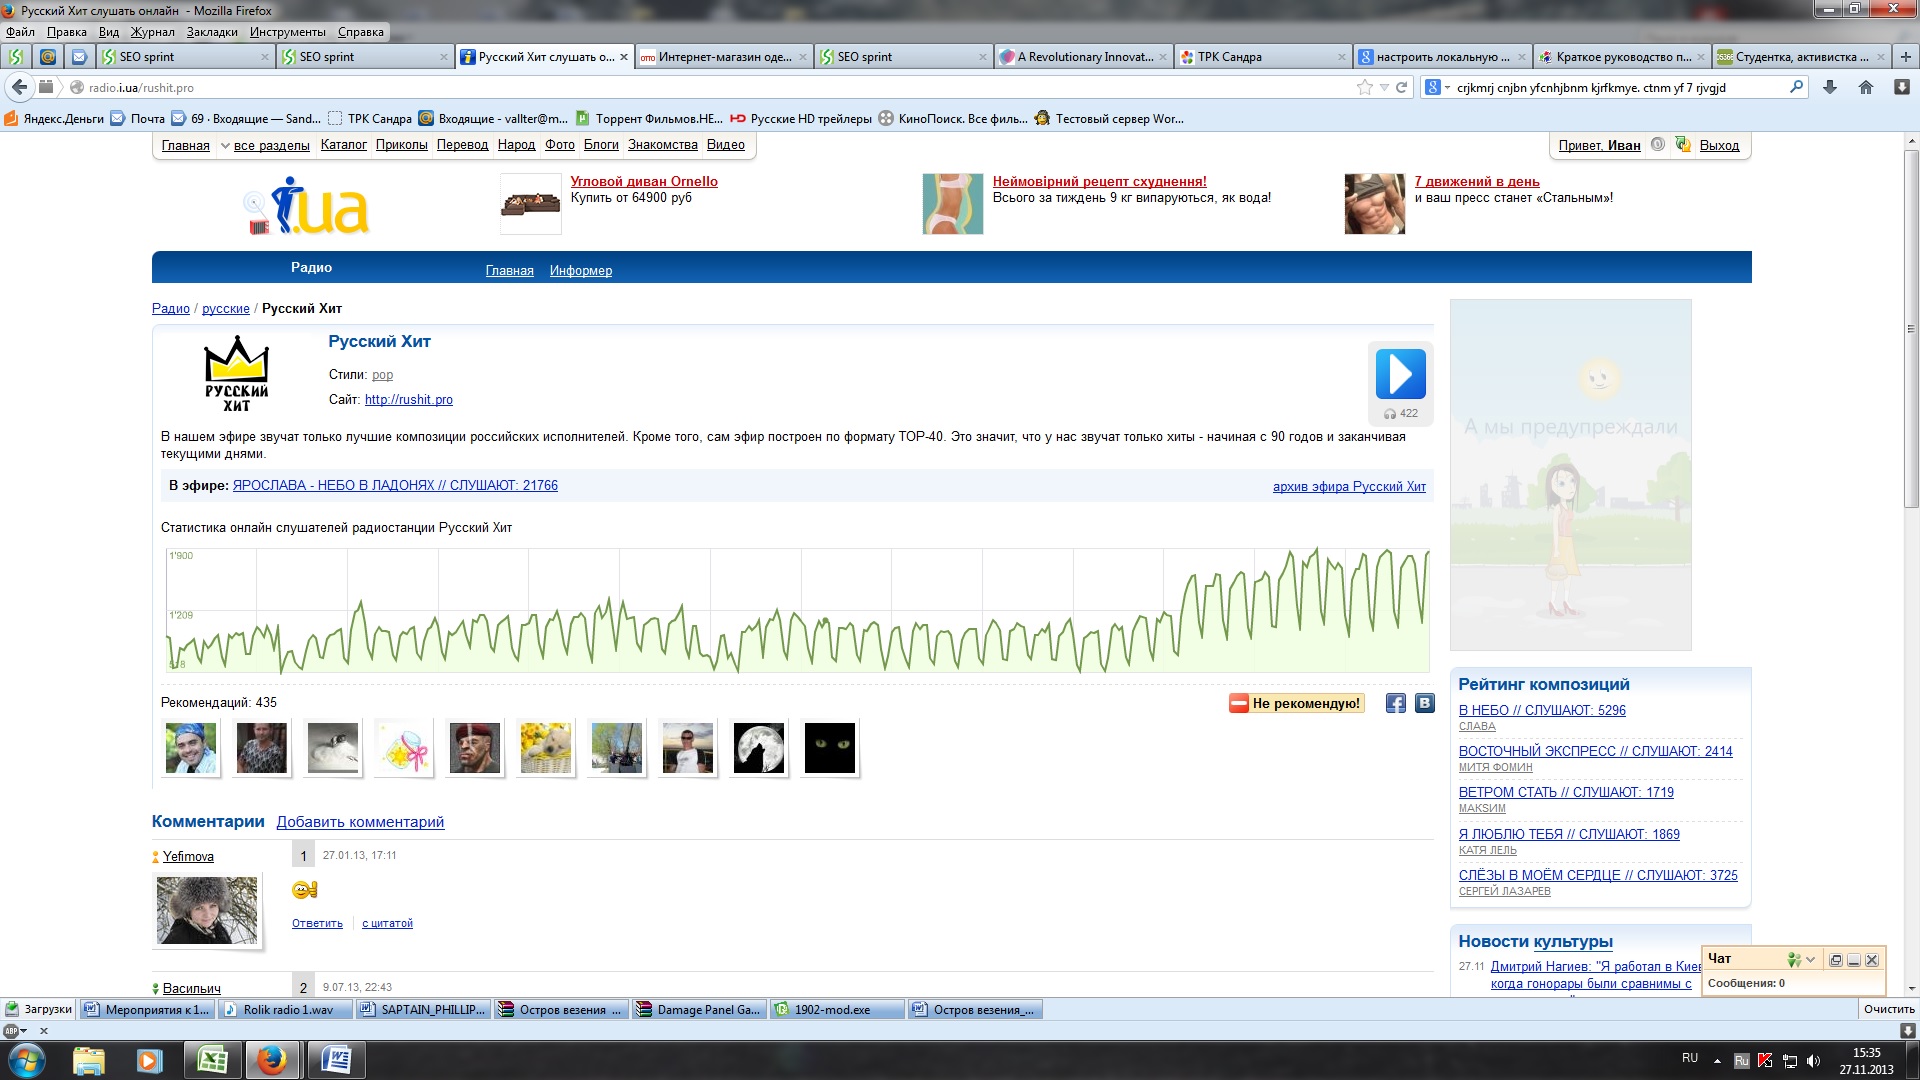Open the currently playing ЯРОСЛАВА - НЕБО В ЛАДОНЯХ link
Screen dimensions: 1920x1080
point(395,486)
